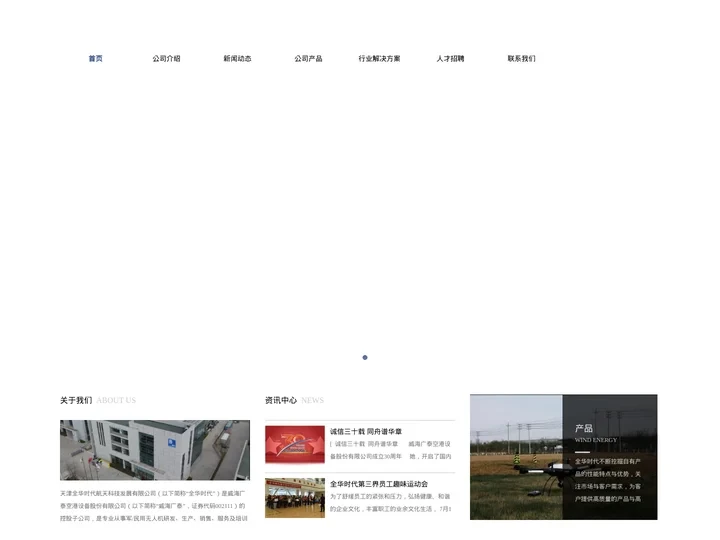Open the 首页 navigation item

96,58
